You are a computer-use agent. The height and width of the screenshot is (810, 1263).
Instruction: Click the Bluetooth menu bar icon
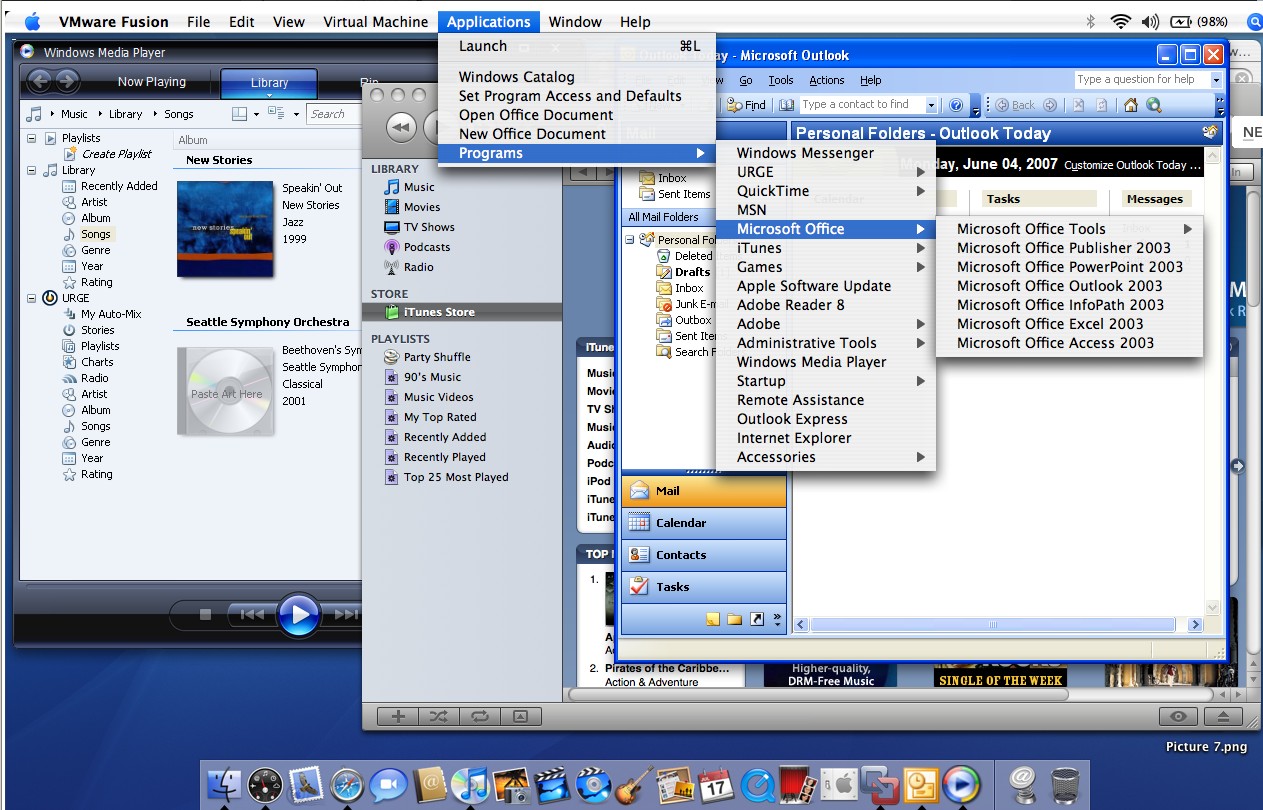pos(1091,21)
